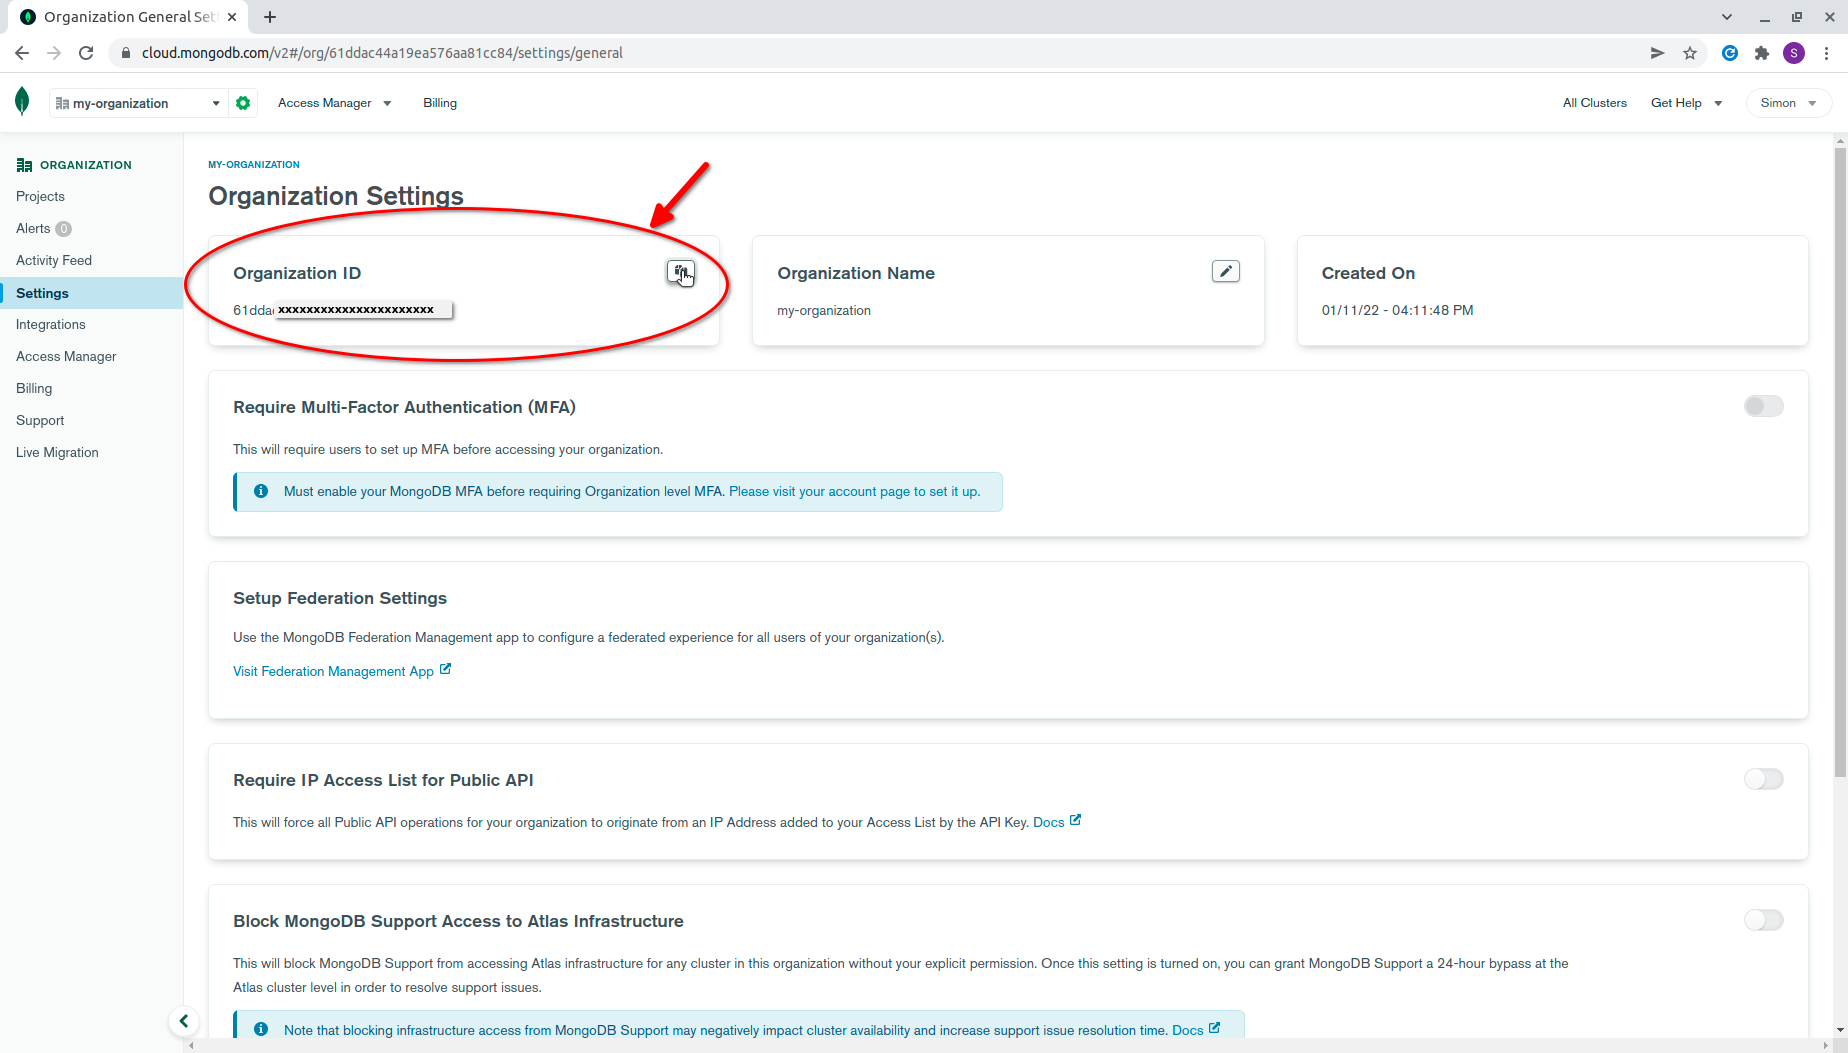
Task: Open Support in the sidebar
Action: pos(40,420)
